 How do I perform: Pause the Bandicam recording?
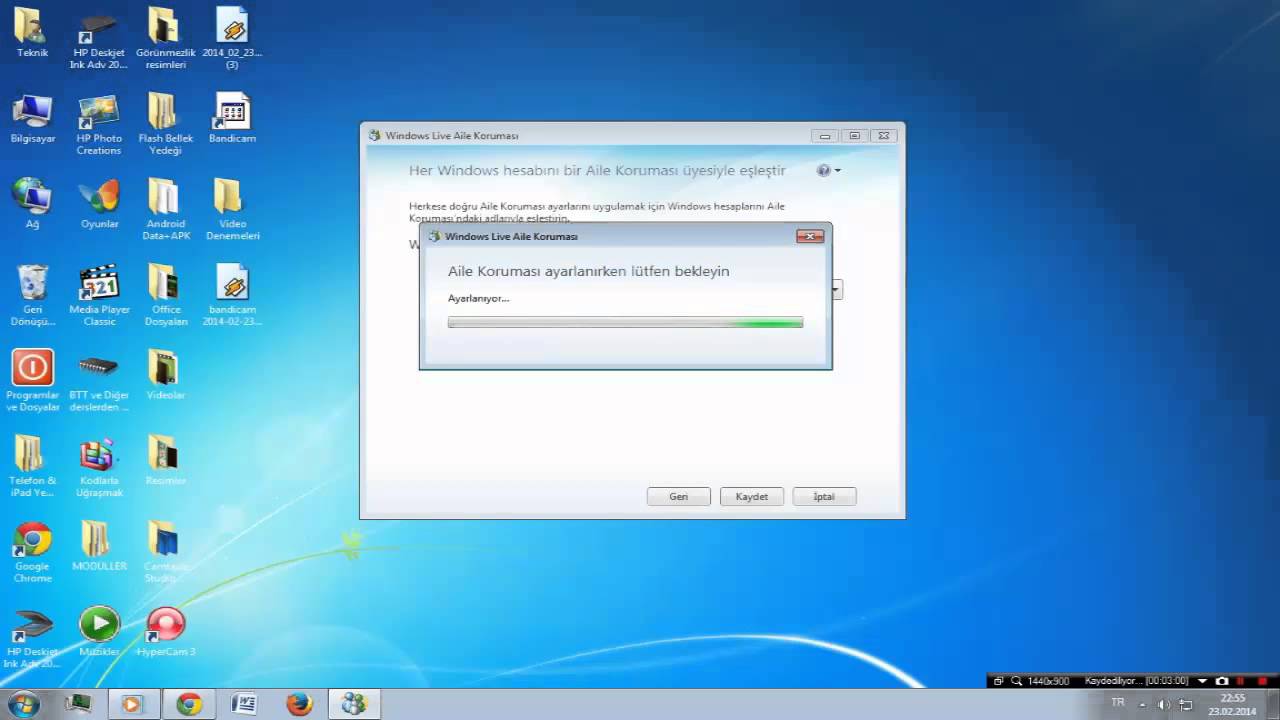coord(1239,681)
